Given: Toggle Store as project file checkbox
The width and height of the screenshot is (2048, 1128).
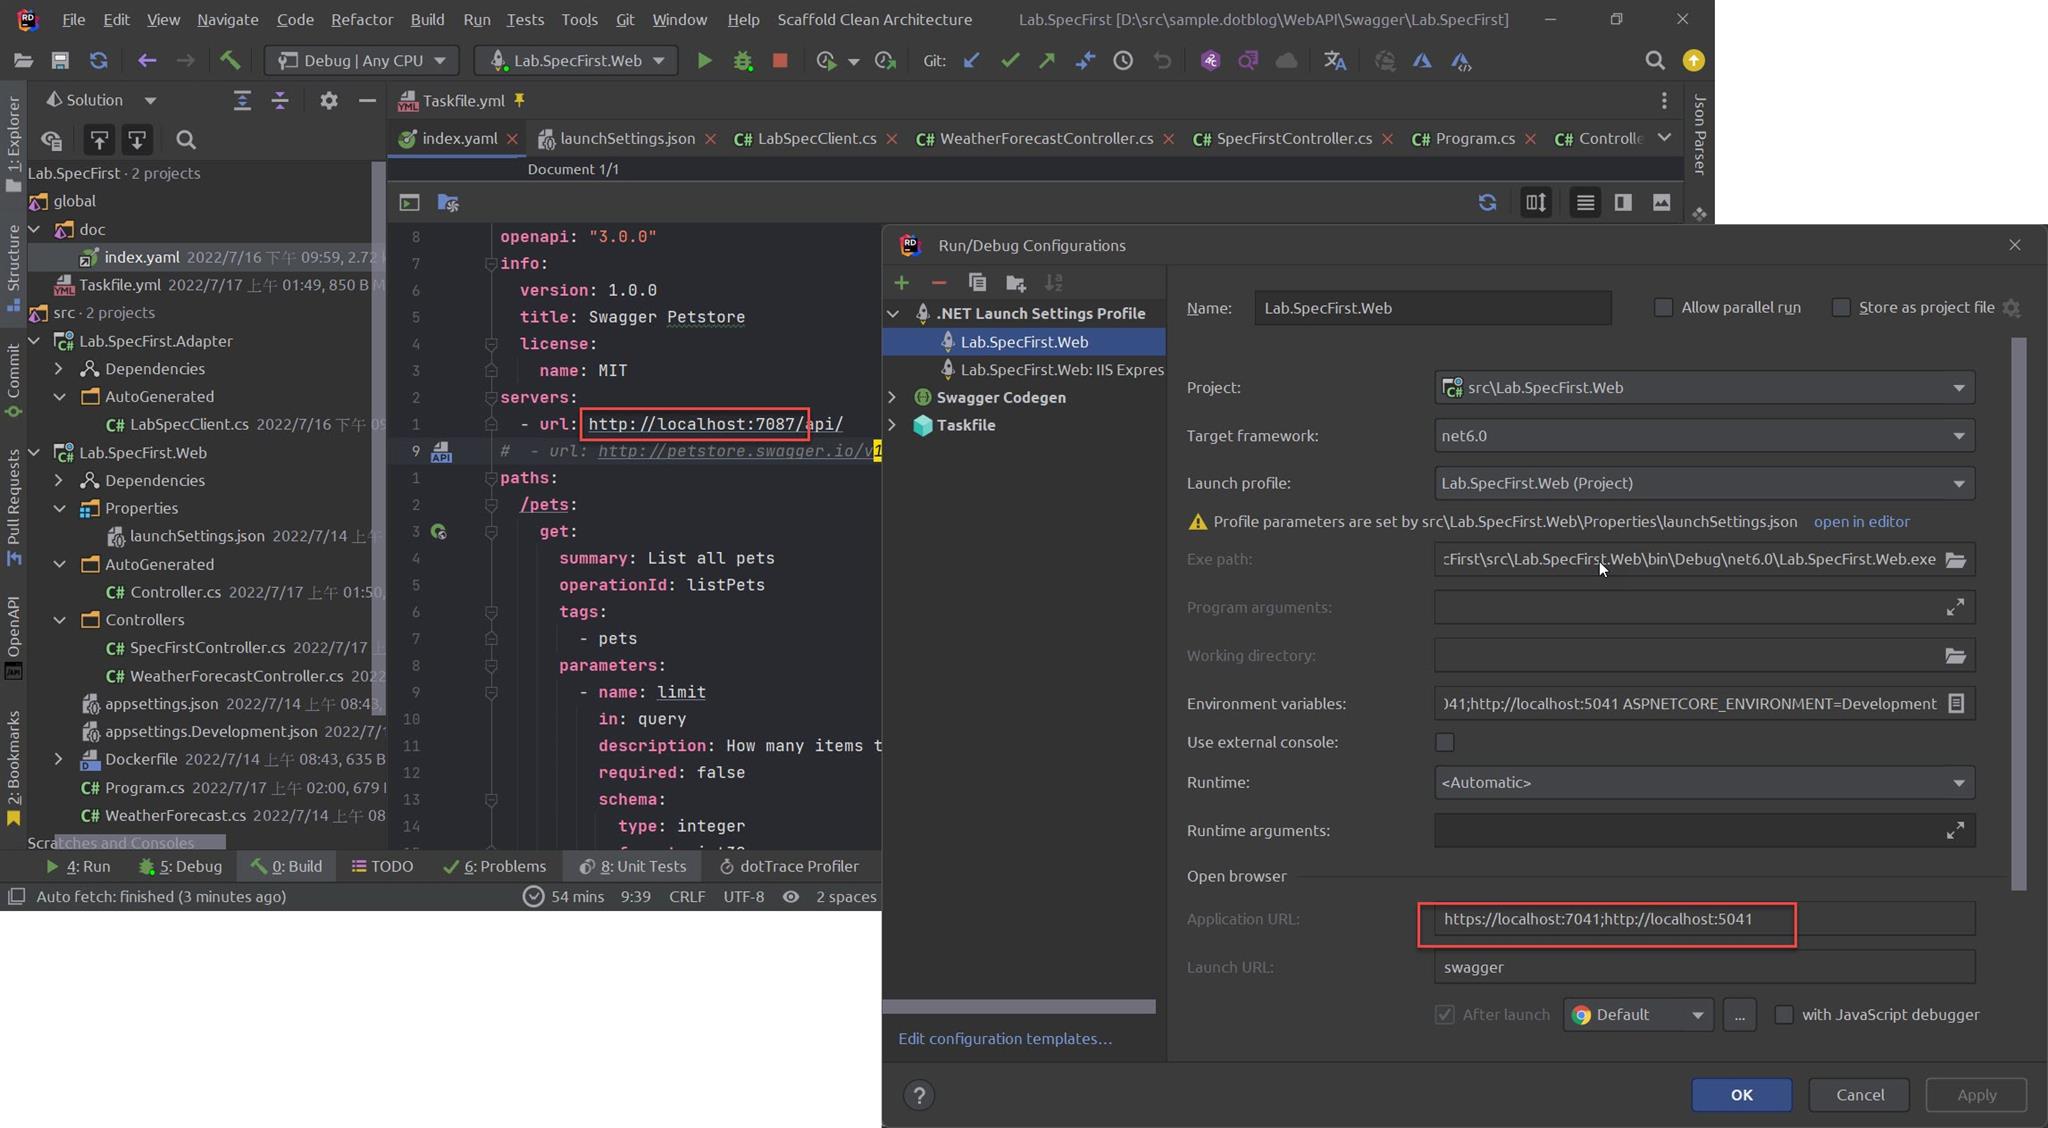Looking at the screenshot, I should pyautogui.click(x=1841, y=308).
